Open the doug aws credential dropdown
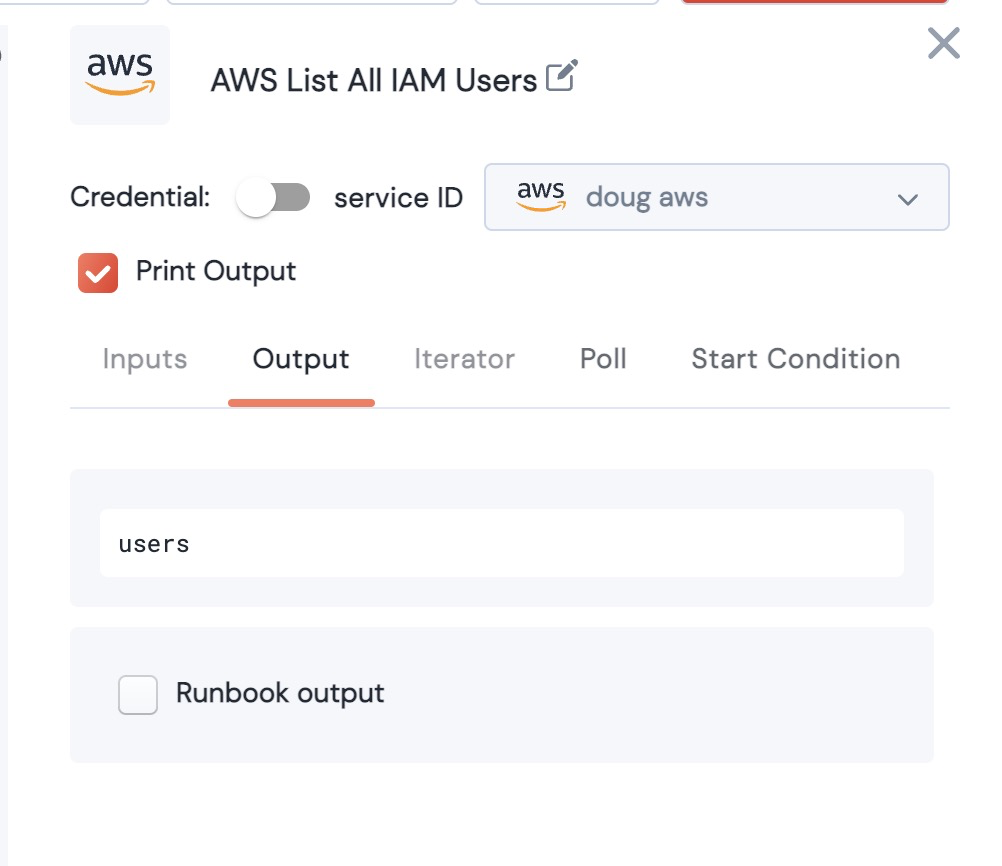 [716, 197]
